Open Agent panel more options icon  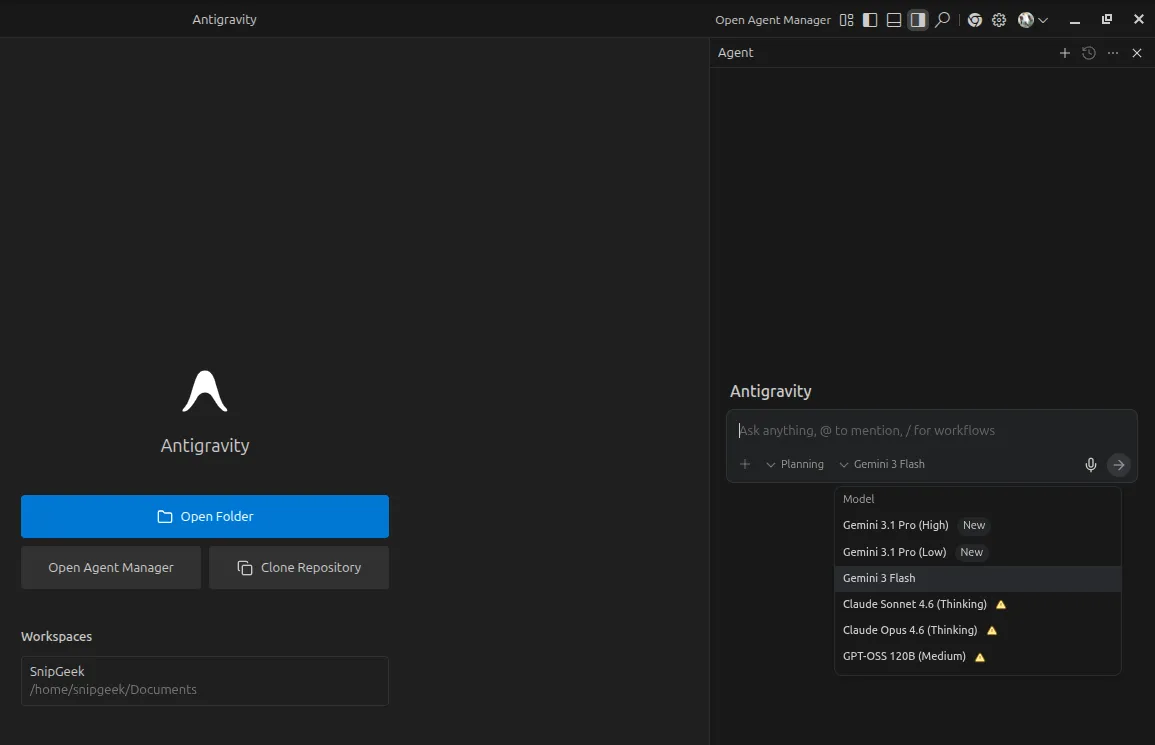tap(1113, 53)
